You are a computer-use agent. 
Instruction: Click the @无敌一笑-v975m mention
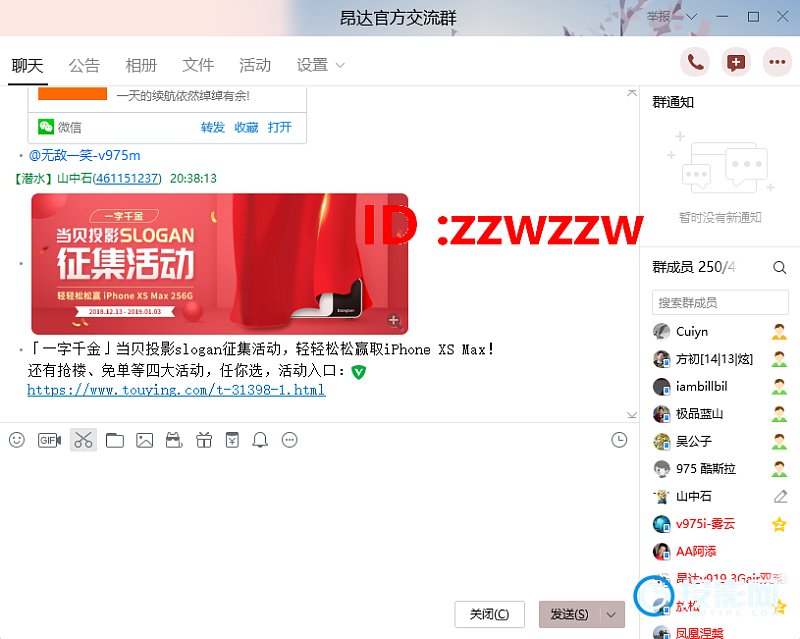pyautogui.click(x=84, y=155)
